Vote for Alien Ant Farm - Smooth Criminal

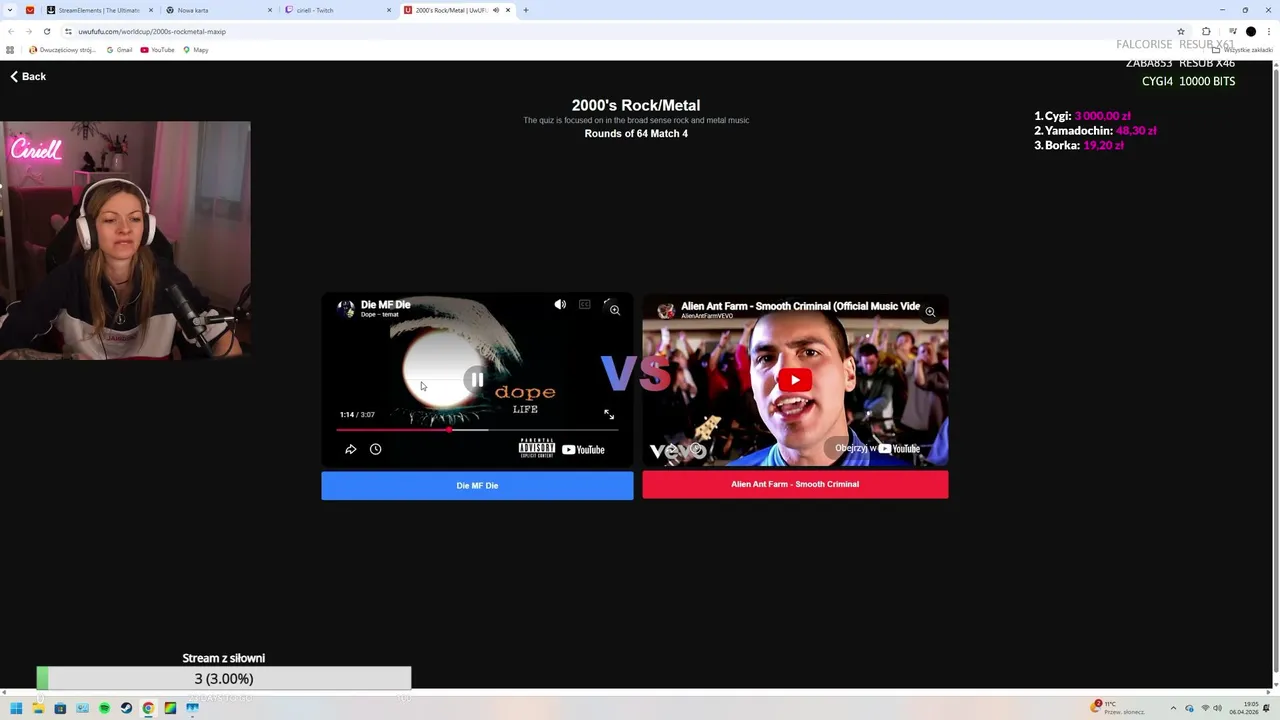[x=795, y=484]
